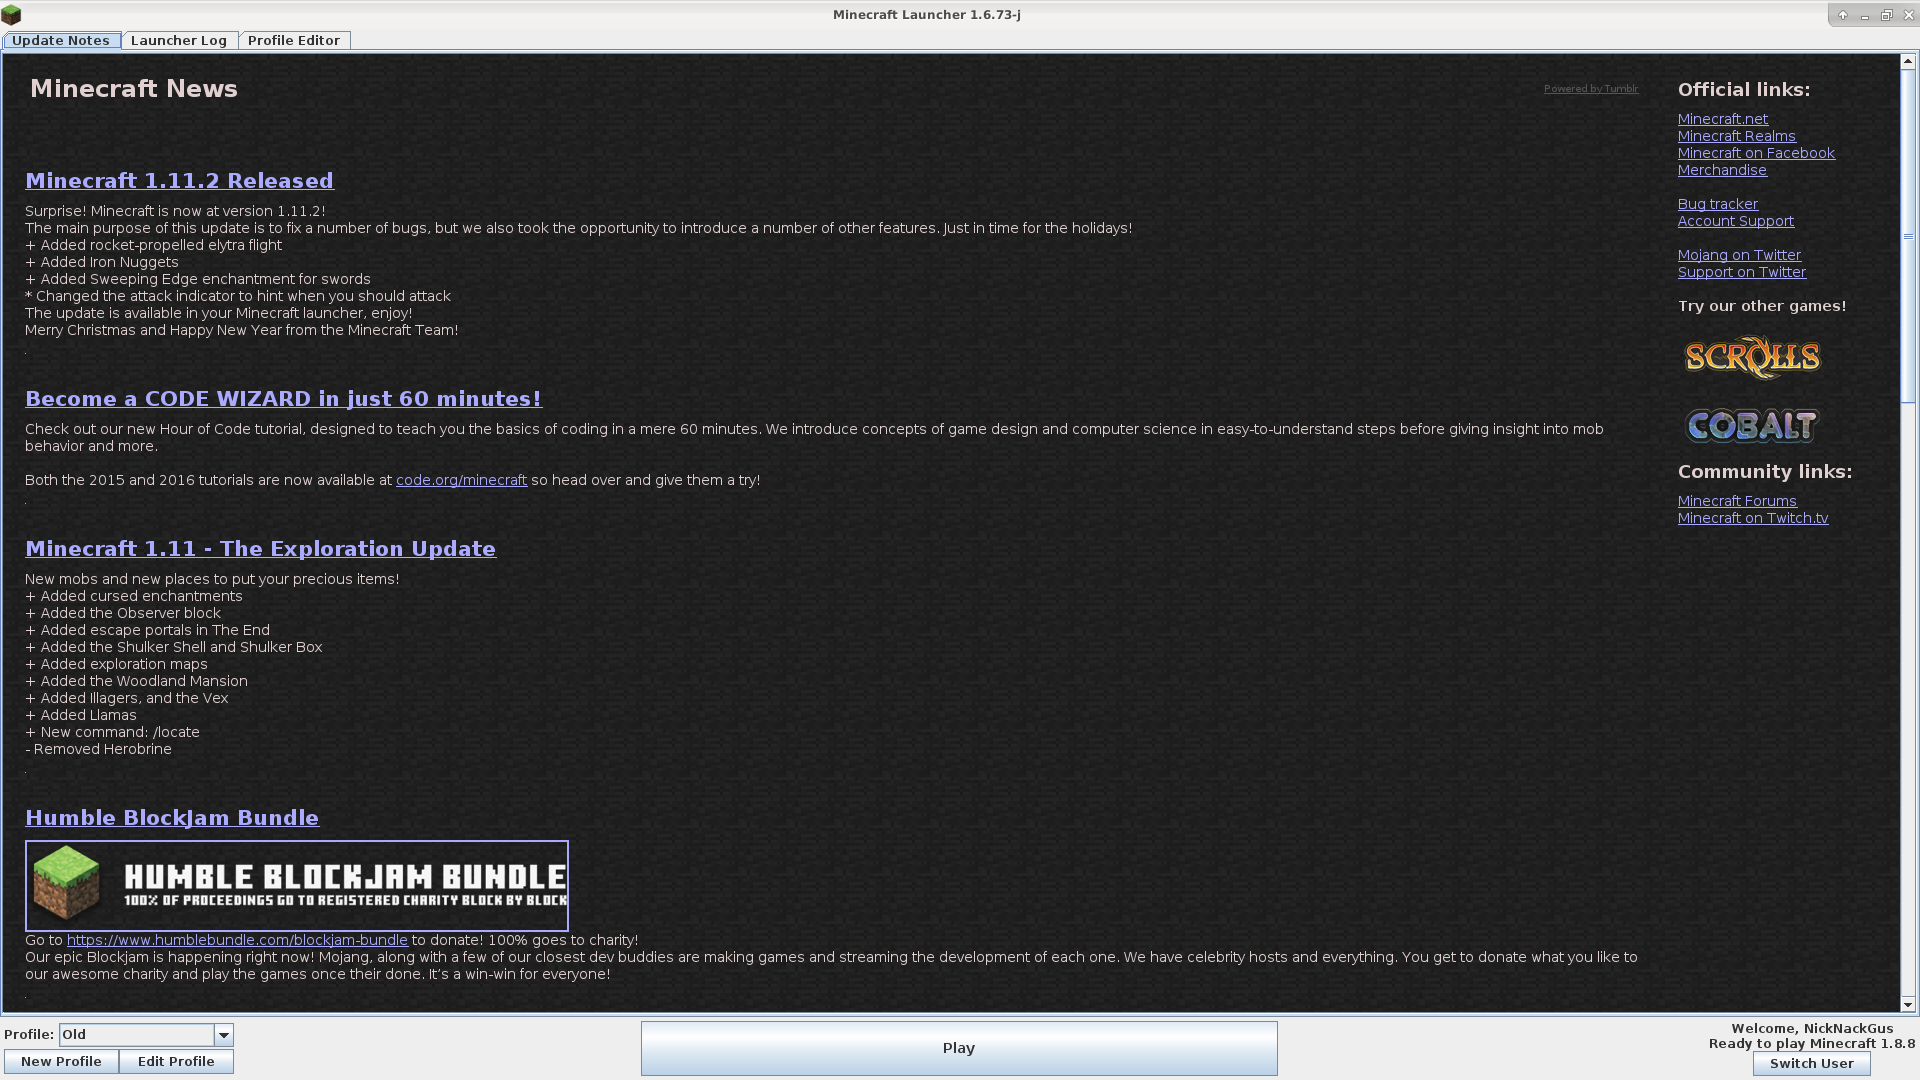Visit the code.org/minecraft tutorial link
Screen dimensions: 1920x1080
(460, 479)
